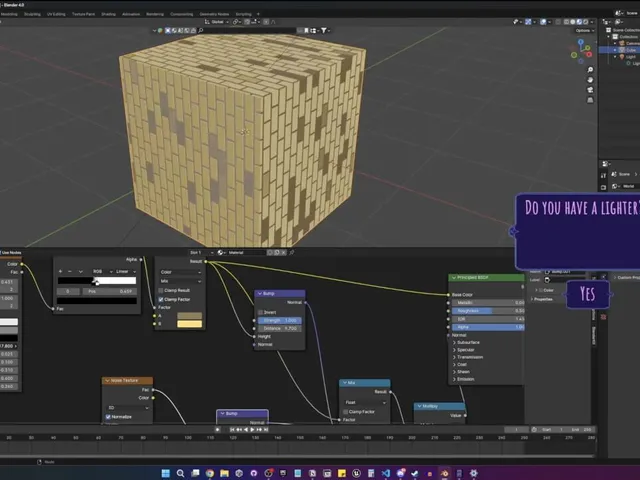Open the UV Editing workspace tab
This screenshot has height=480, width=640.
(x=56, y=14)
